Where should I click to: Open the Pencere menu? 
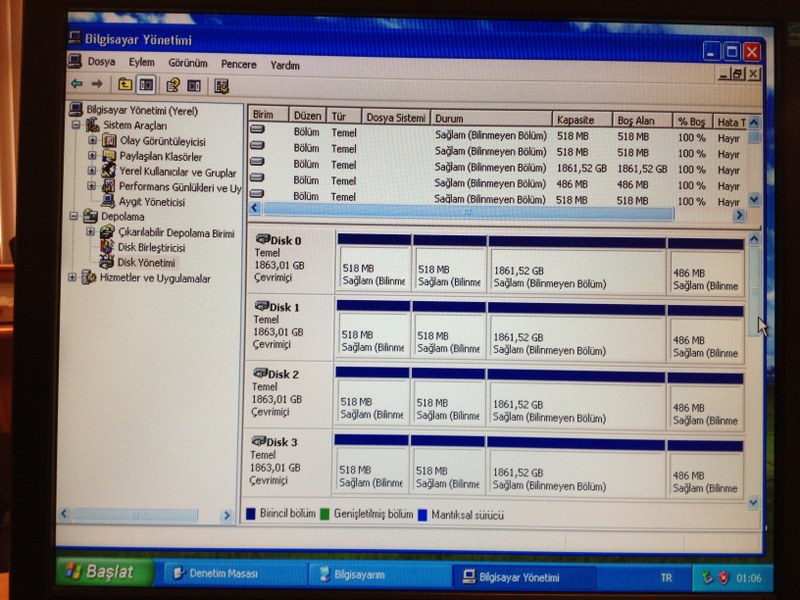[238, 64]
